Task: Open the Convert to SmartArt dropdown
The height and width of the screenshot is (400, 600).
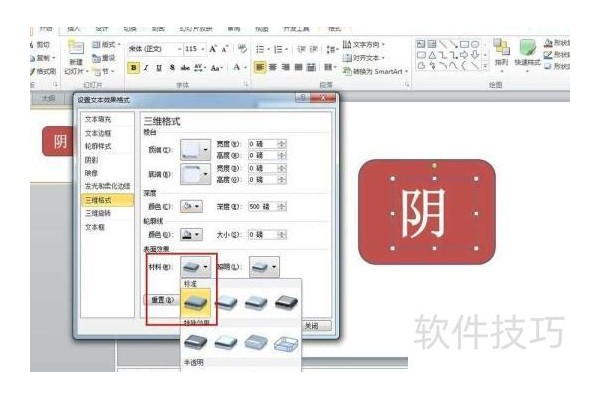Action: pos(376,71)
